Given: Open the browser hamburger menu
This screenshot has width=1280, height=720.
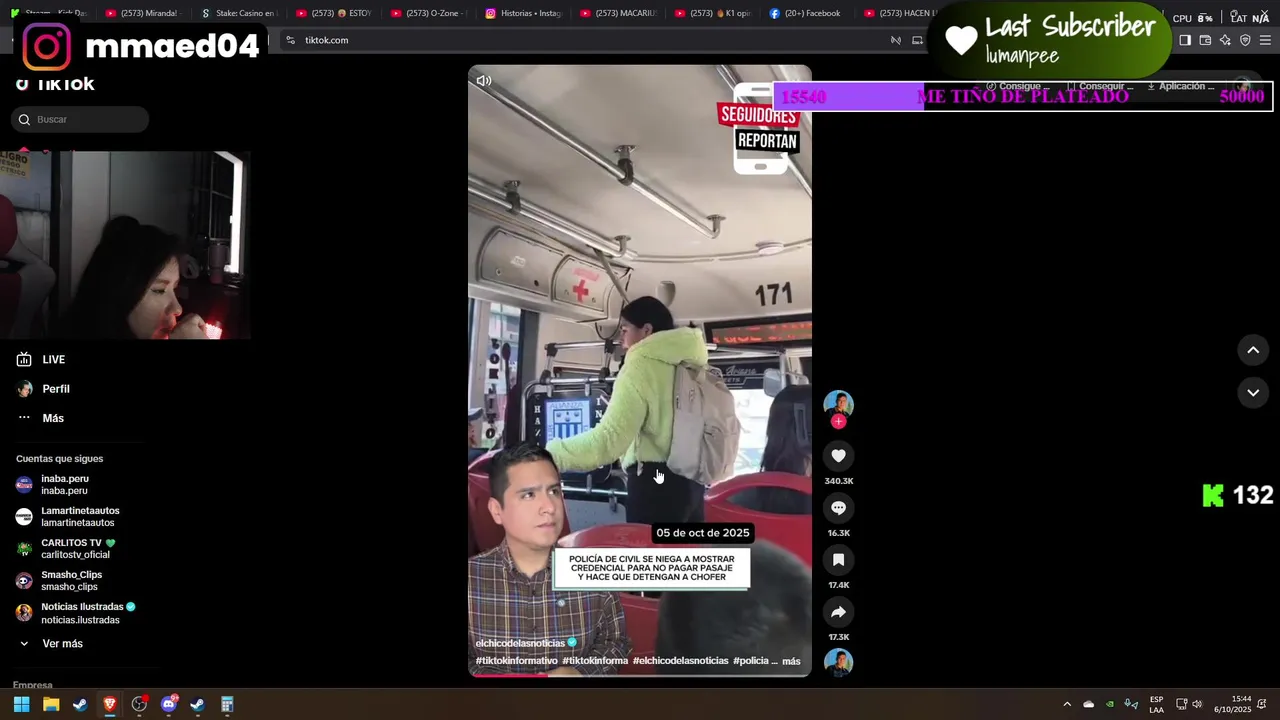Looking at the screenshot, I should coord(1265,40).
